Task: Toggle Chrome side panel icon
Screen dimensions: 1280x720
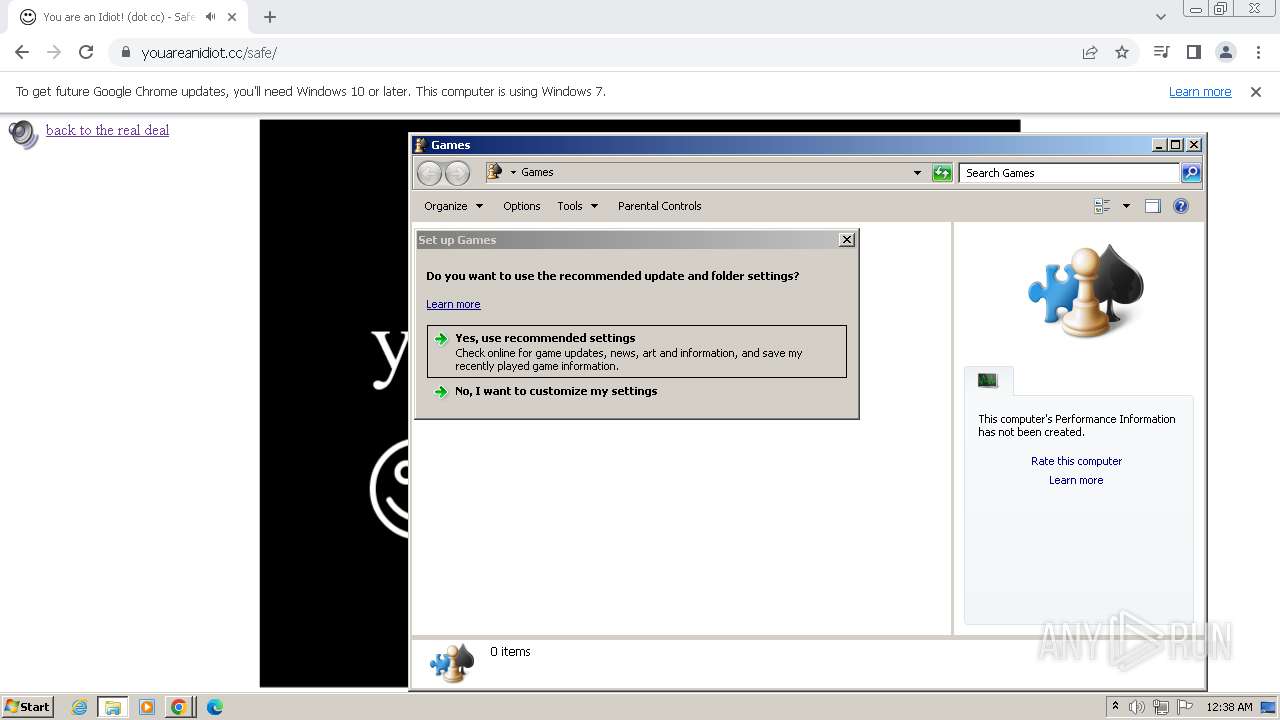Action: 1193,52
